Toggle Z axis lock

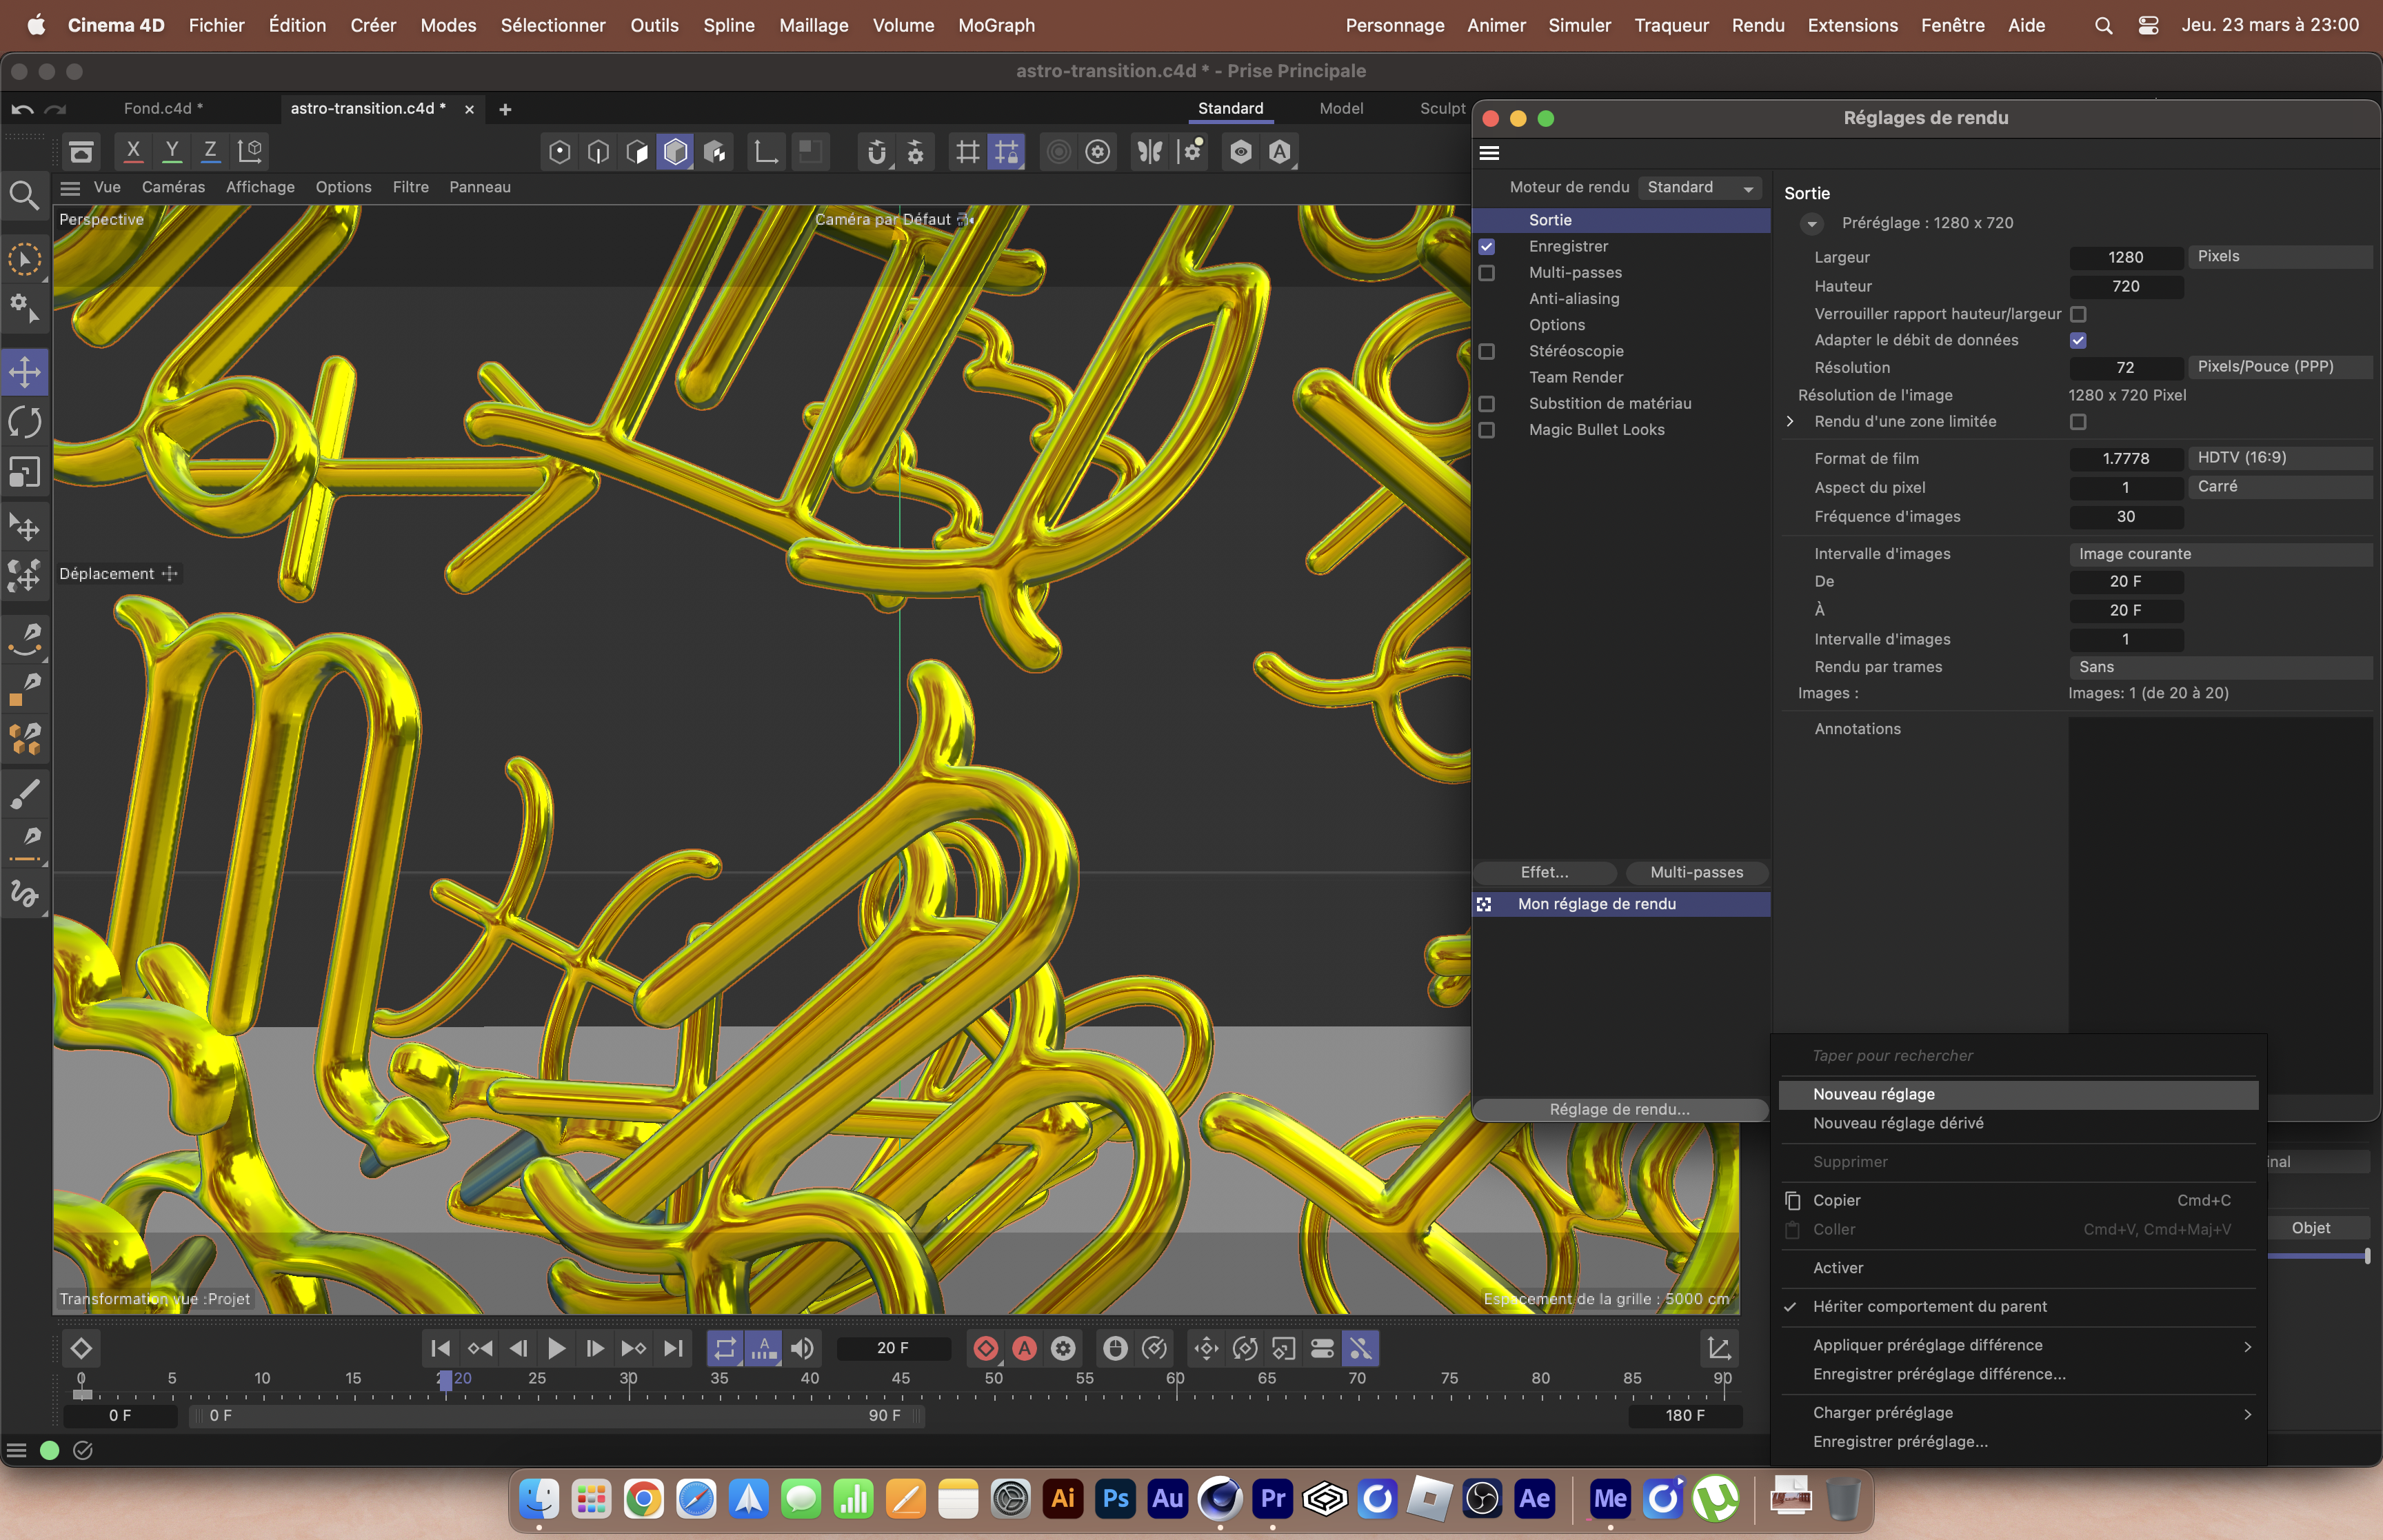210,151
